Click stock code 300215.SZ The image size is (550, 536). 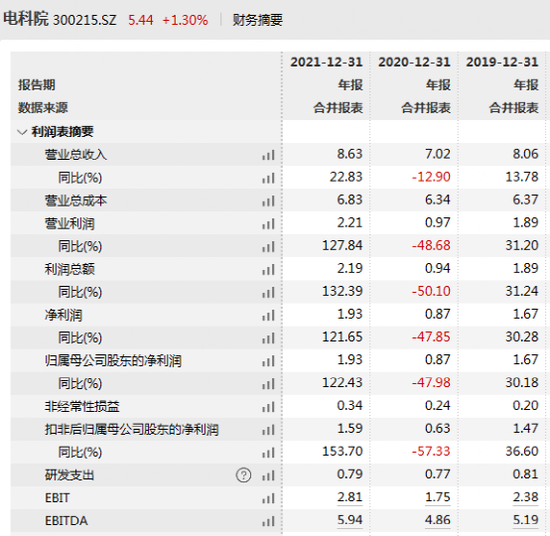coord(85,20)
